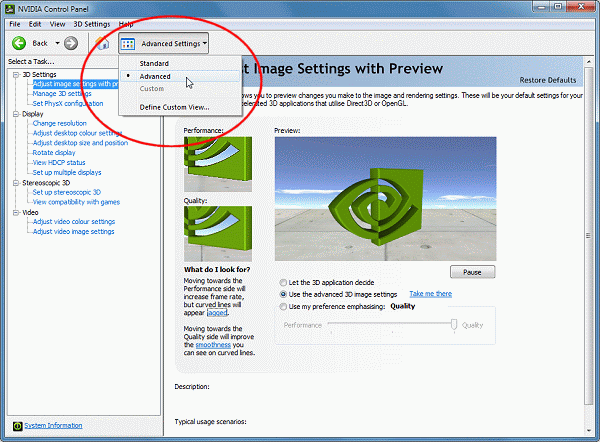Select 'Manage 3D settings' tree item
The width and height of the screenshot is (600, 442).
pyautogui.click(x=62, y=94)
